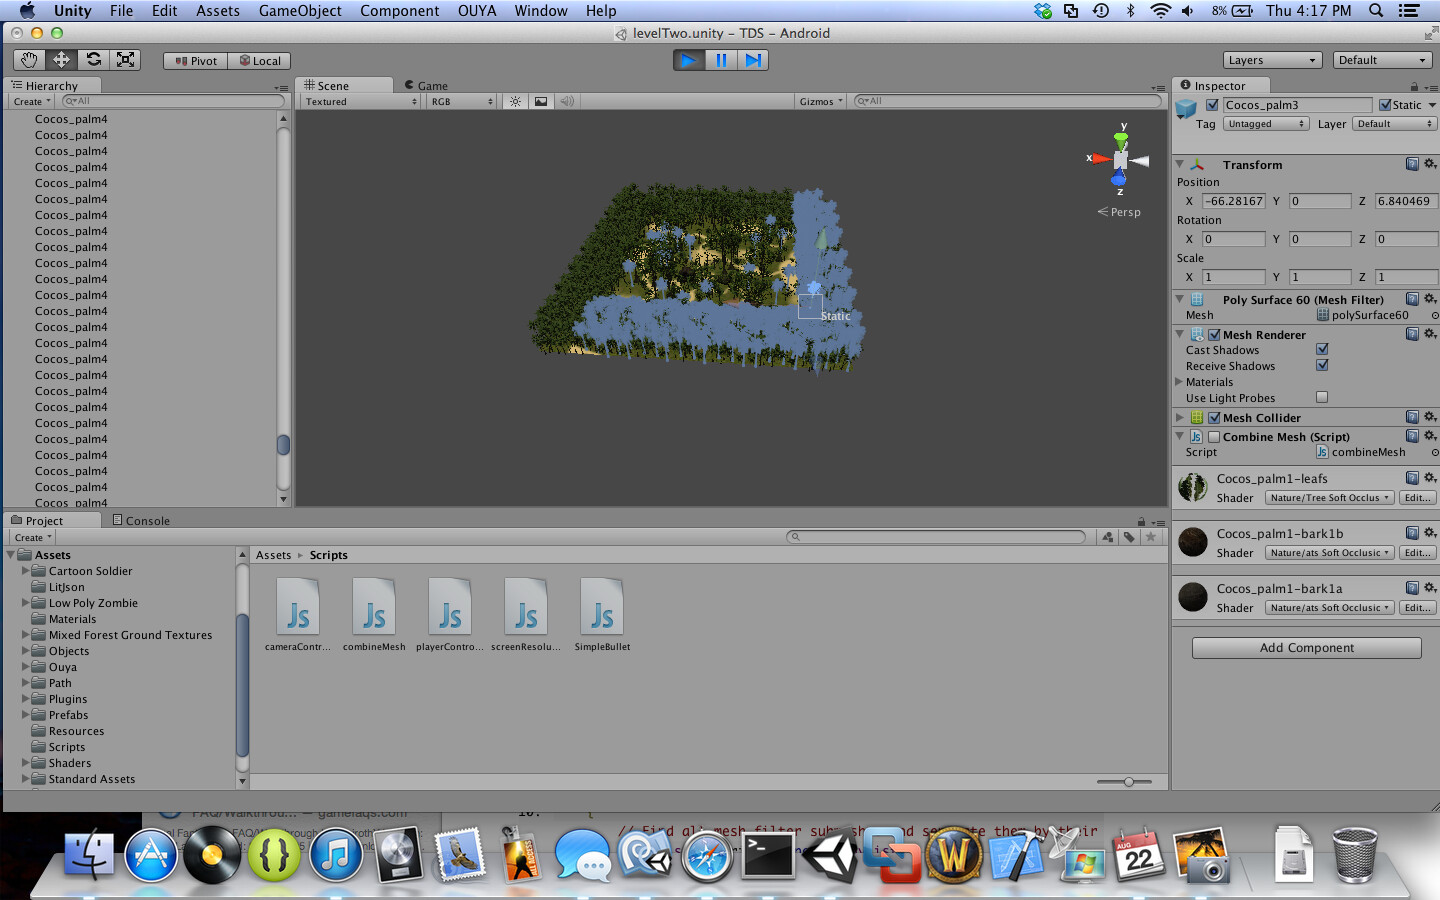Select the Hand tool in the toolbar

pos(28,60)
